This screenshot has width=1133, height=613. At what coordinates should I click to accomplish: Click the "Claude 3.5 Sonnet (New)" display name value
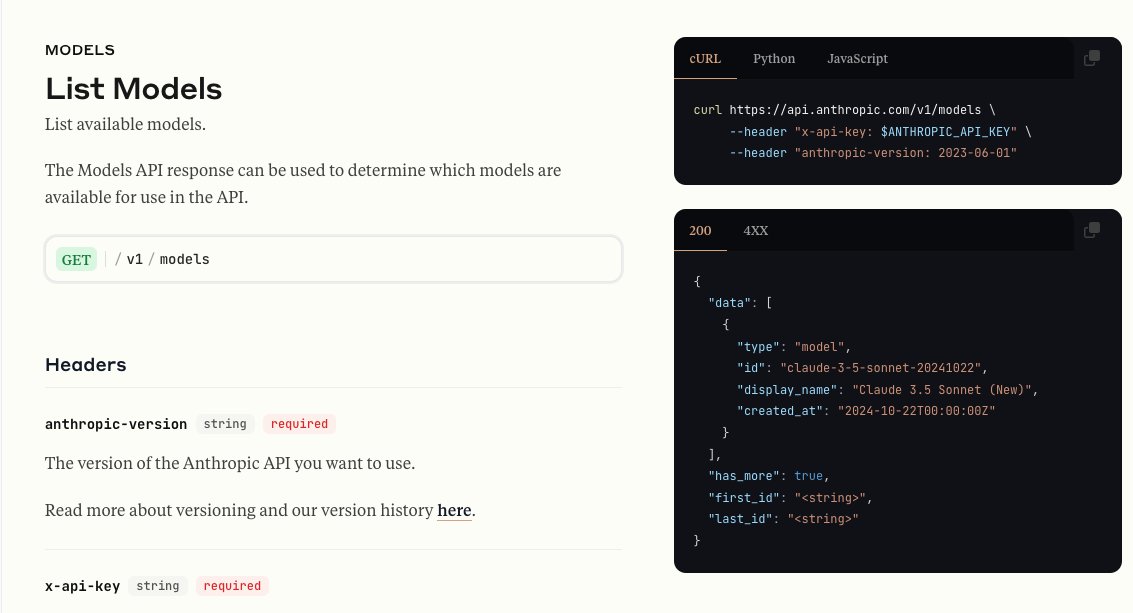click(x=942, y=390)
